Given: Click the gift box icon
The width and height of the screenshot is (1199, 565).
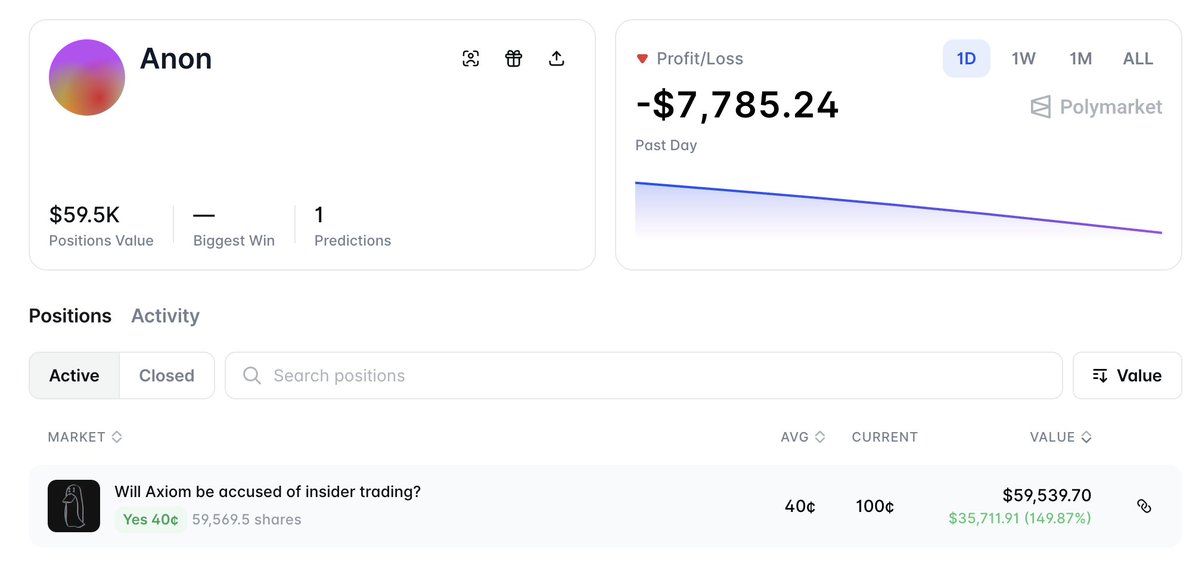Looking at the screenshot, I should tap(514, 58).
